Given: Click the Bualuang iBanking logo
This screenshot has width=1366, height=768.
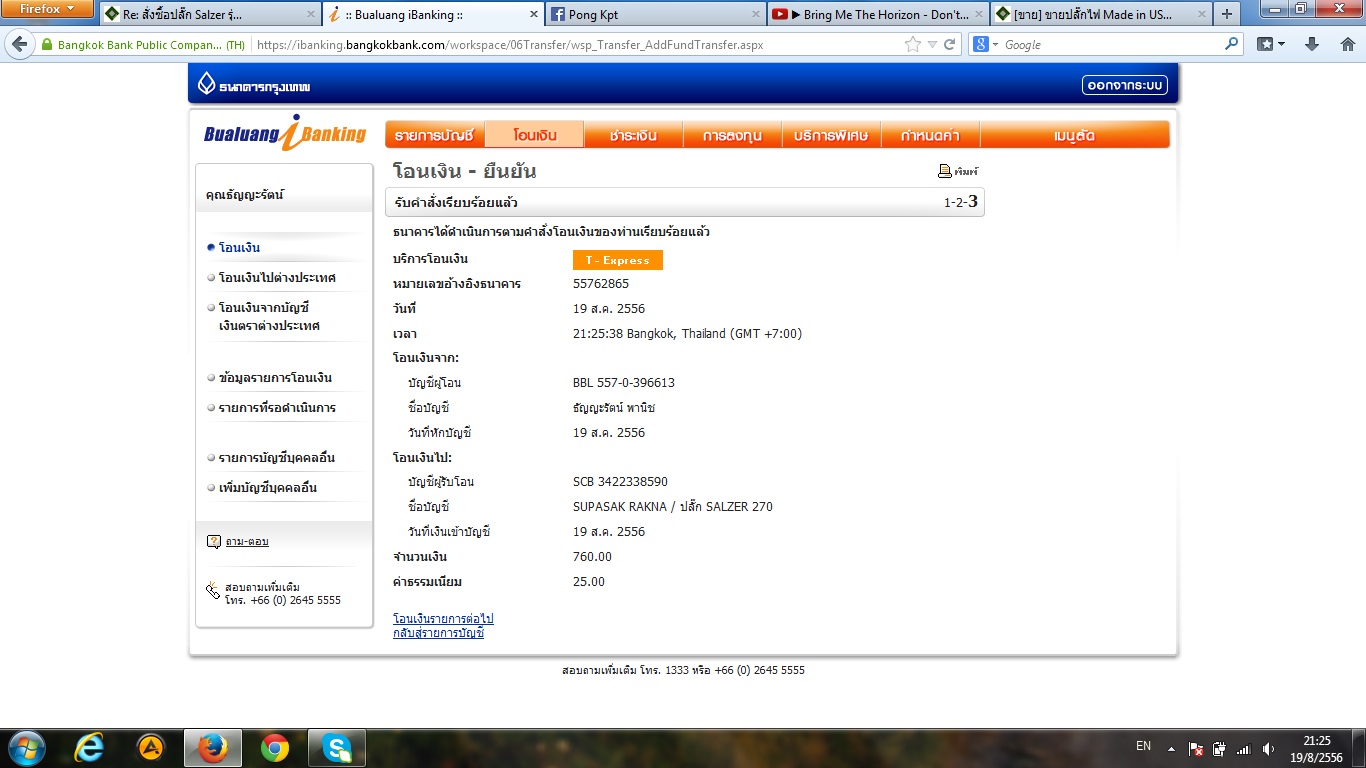Looking at the screenshot, I should pyautogui.click(x=285, y=134).
